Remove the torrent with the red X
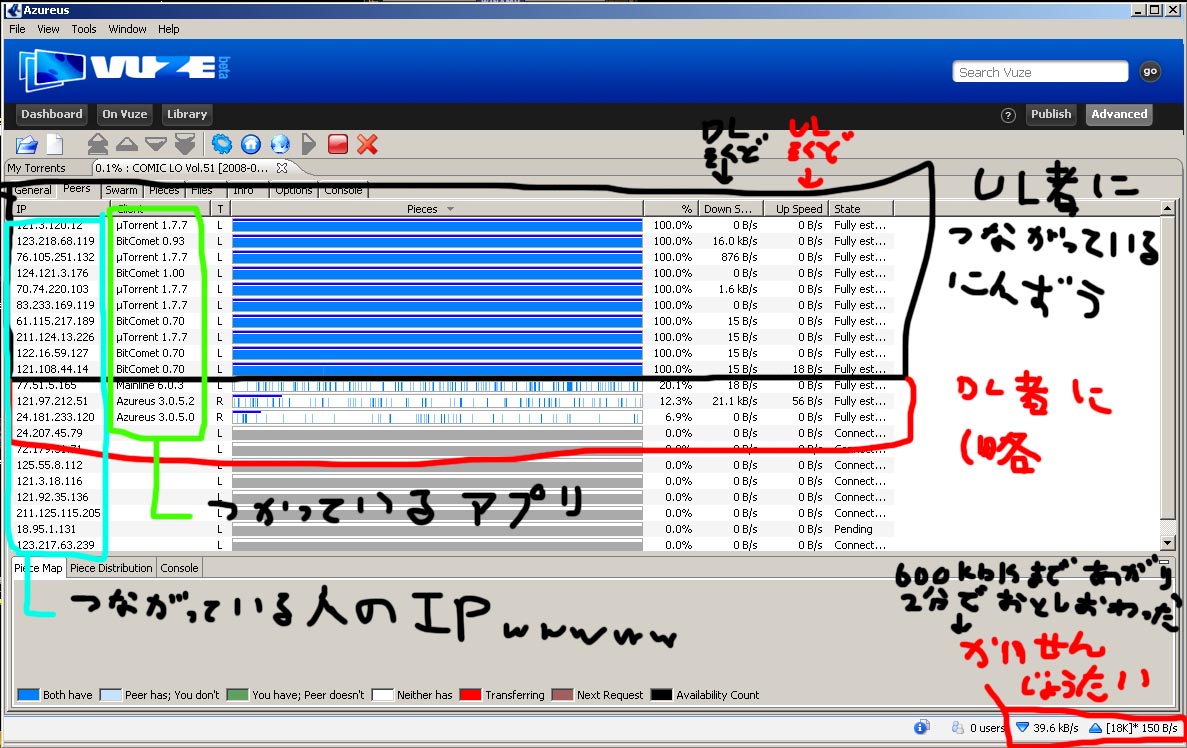 pyautogui.click(x=367, y=144)
